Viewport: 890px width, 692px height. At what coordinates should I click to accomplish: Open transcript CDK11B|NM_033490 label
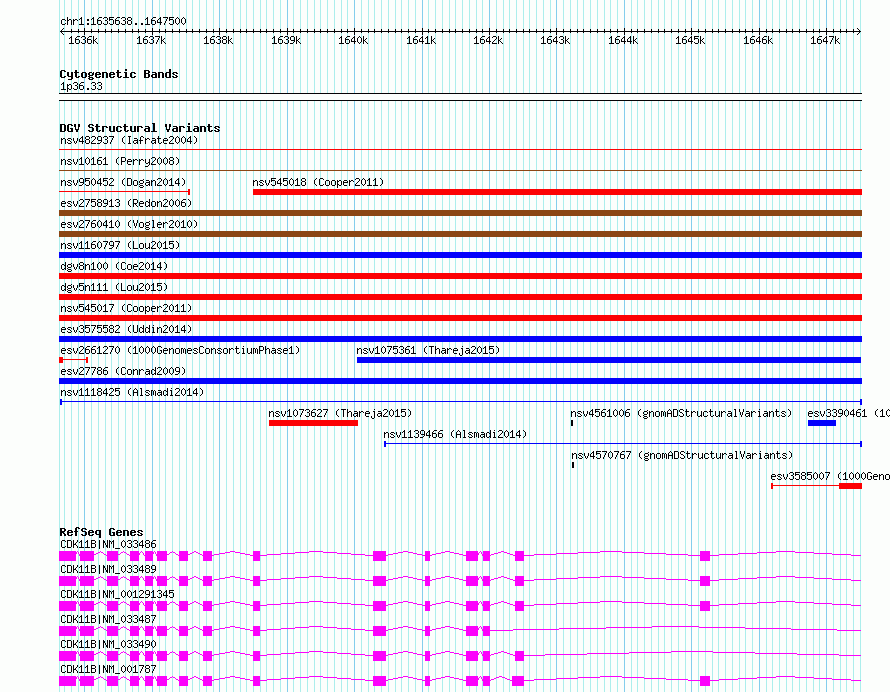108,644
